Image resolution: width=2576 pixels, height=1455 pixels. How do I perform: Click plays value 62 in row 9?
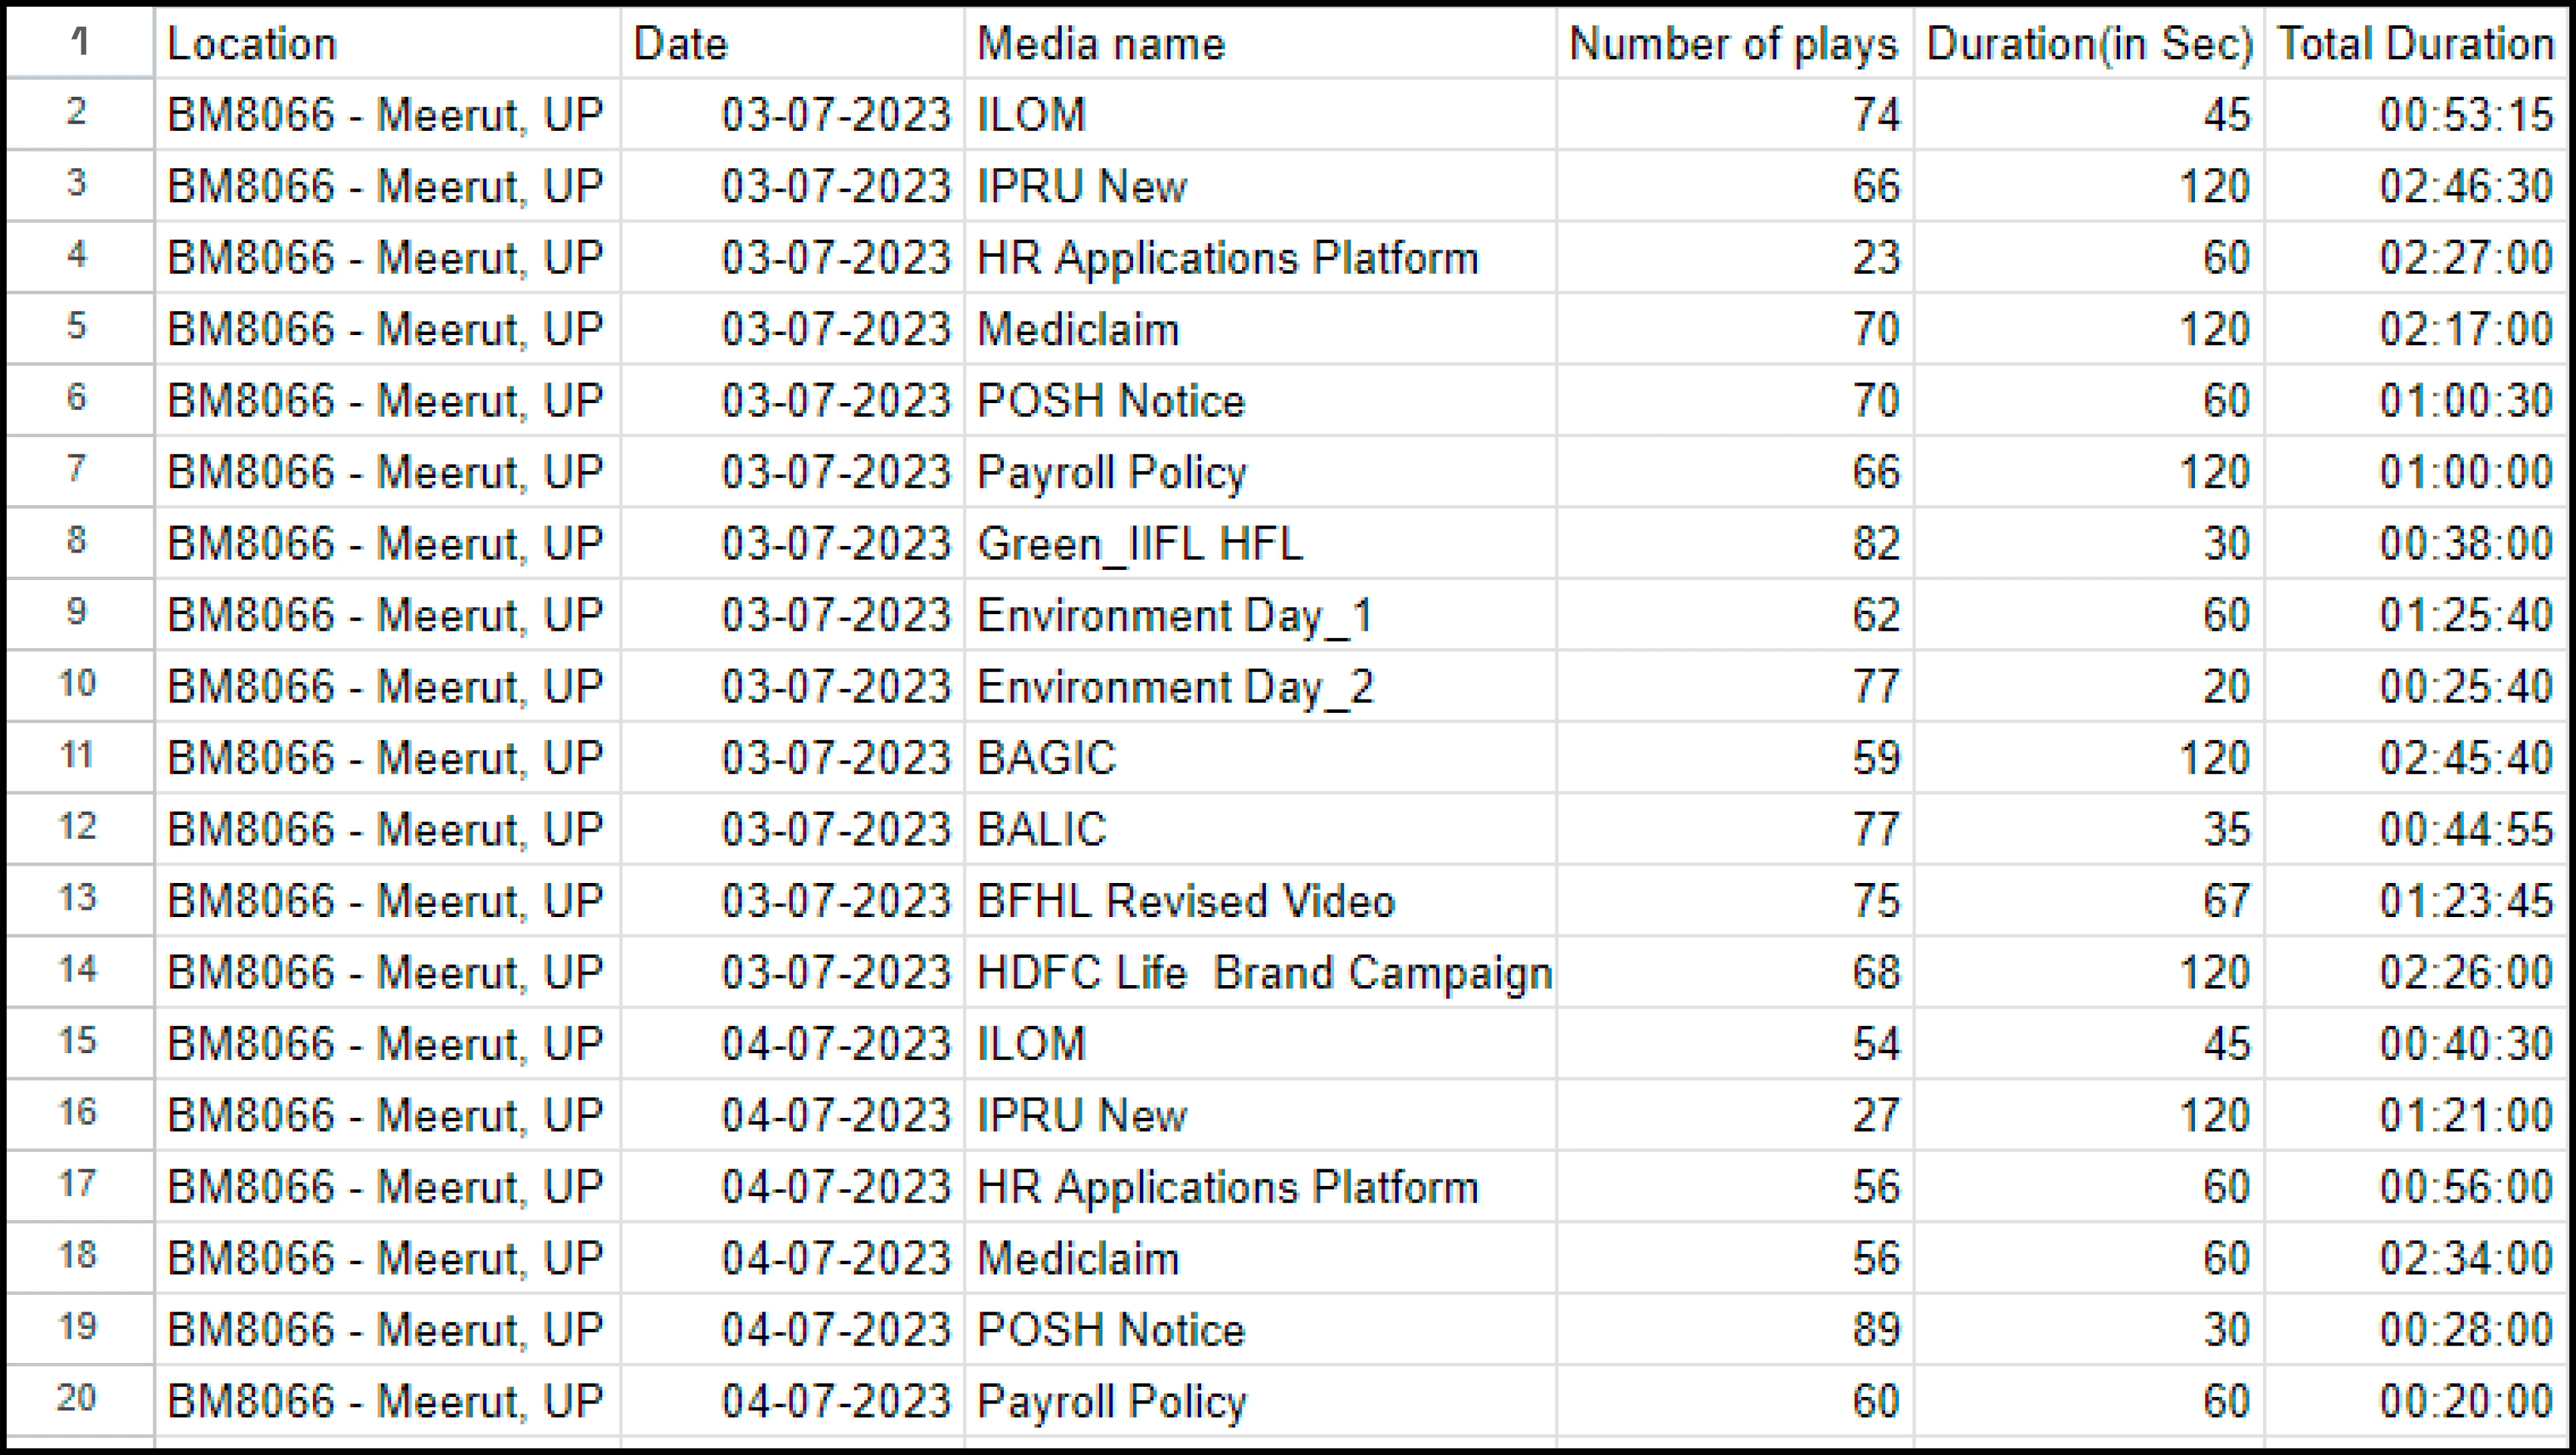1735,614
